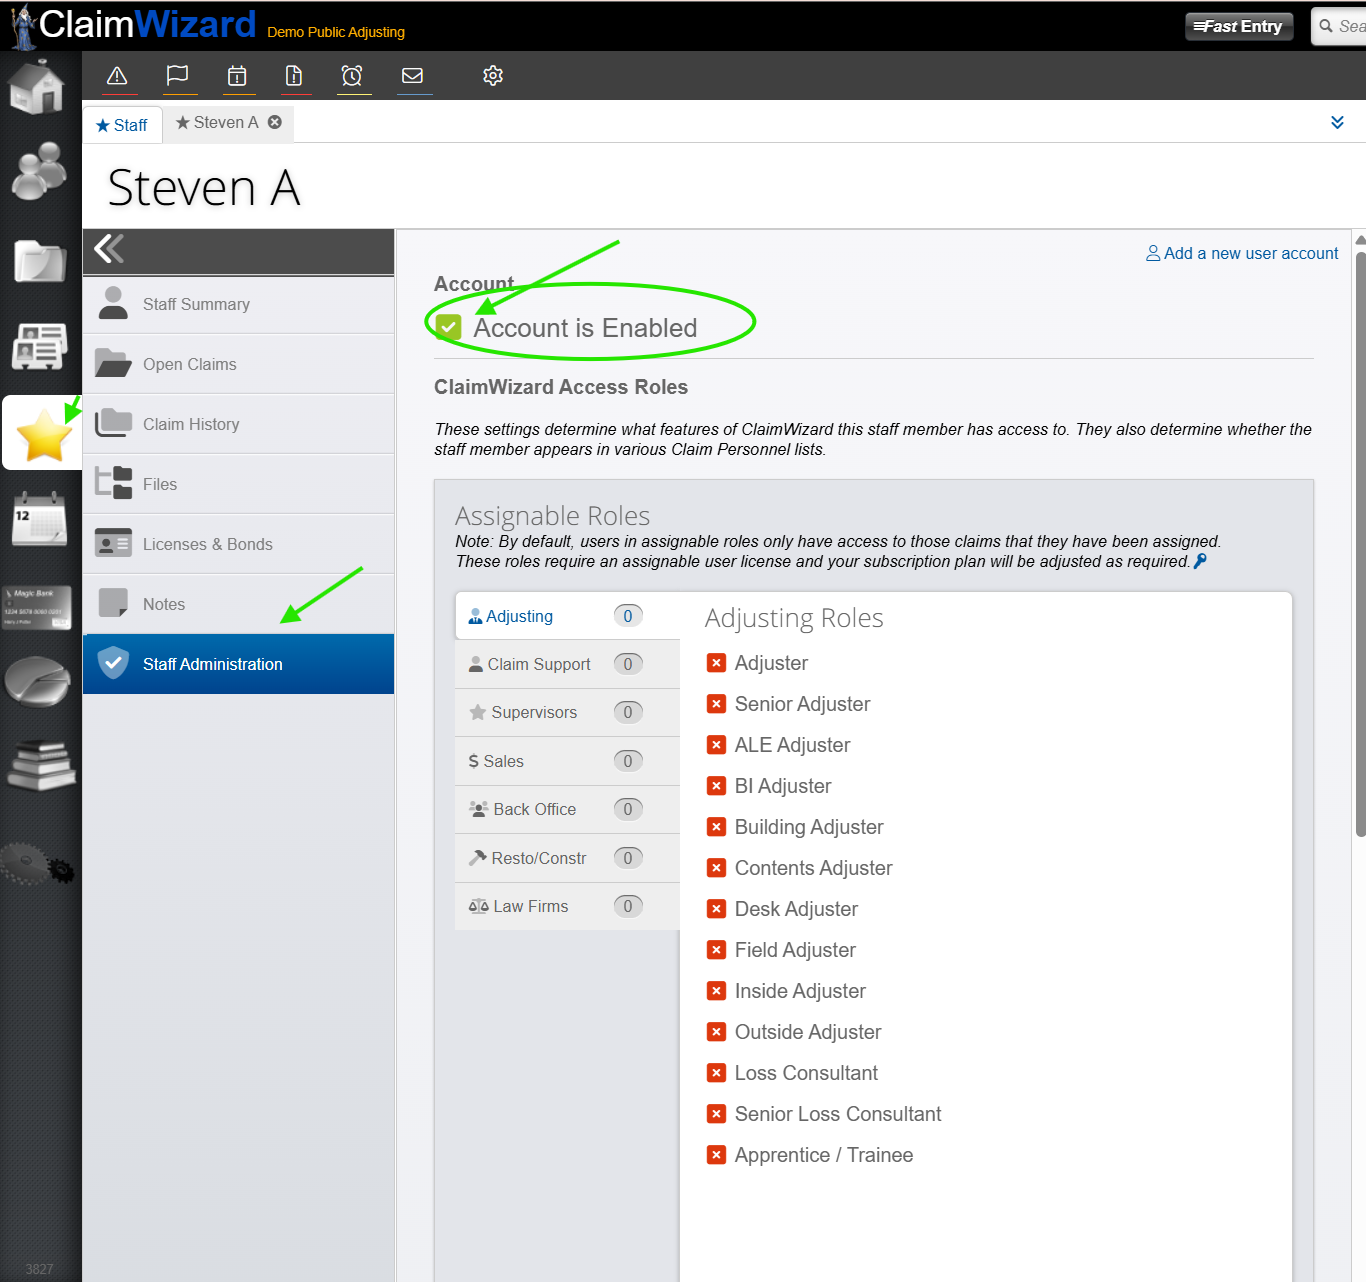The width and height of the screenshot is (1366, 1282).
Task: Click the vertical scrollbar on right edge
Action: pyautogui.click(x=1360, y=543)
